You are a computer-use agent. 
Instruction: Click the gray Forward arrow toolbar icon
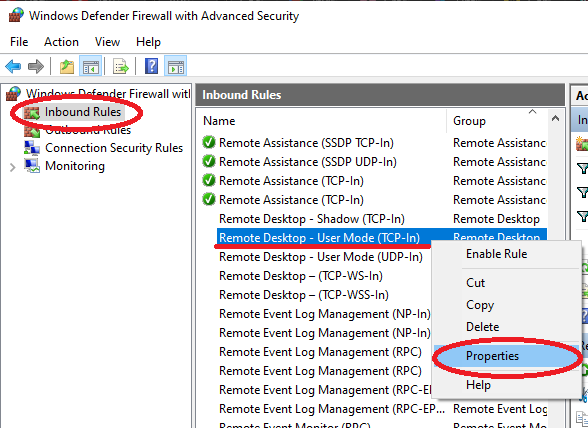click(36, 67)
